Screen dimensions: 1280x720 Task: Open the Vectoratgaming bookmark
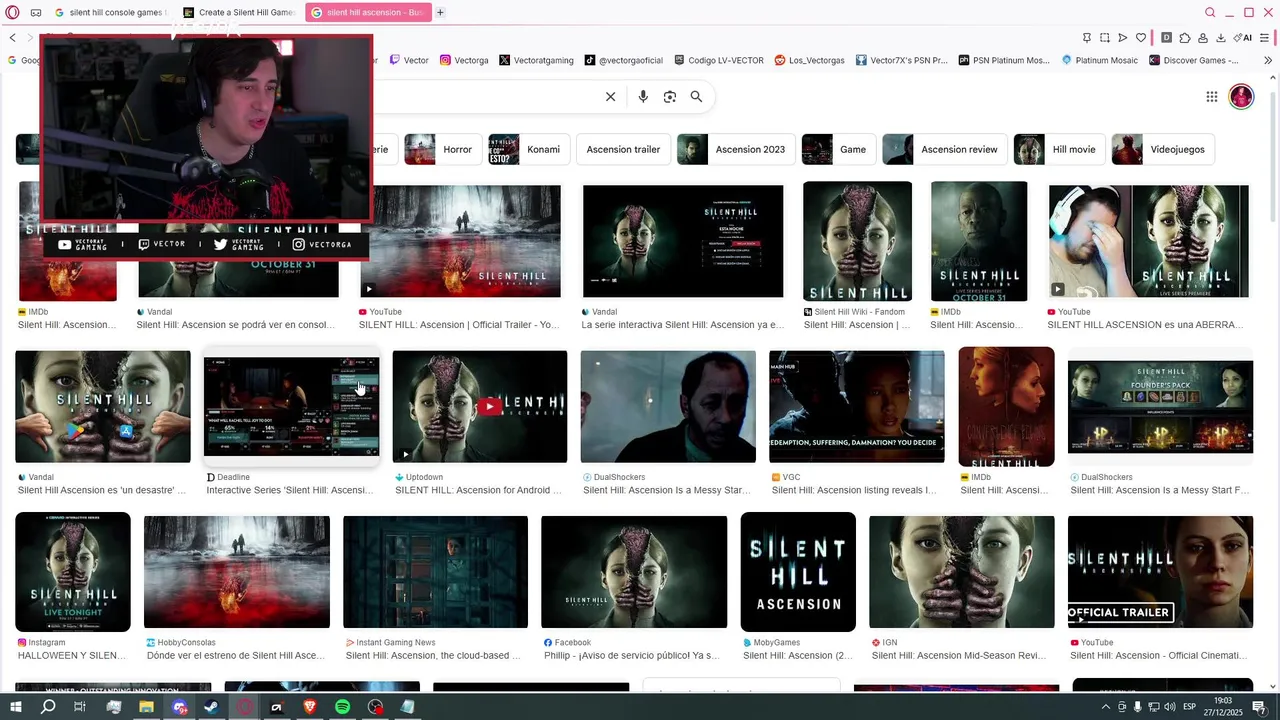tap(536, 60)
